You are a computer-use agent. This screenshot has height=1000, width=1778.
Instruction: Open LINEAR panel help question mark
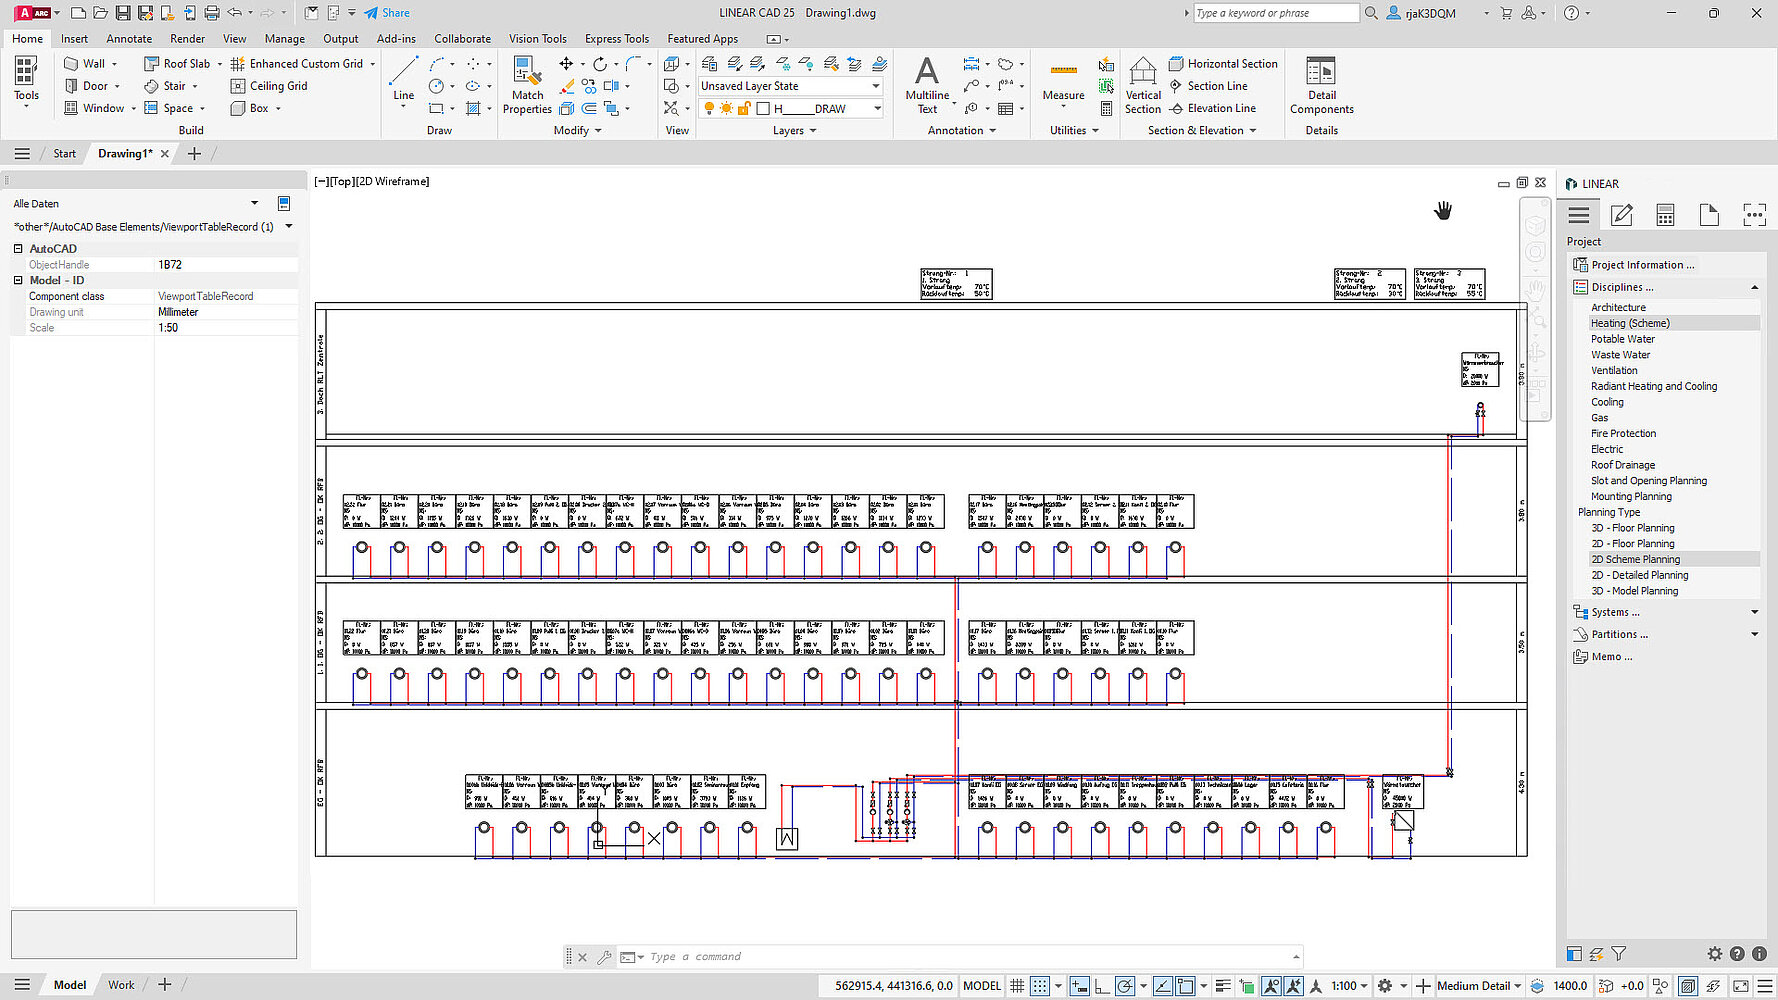[1737, 954]
